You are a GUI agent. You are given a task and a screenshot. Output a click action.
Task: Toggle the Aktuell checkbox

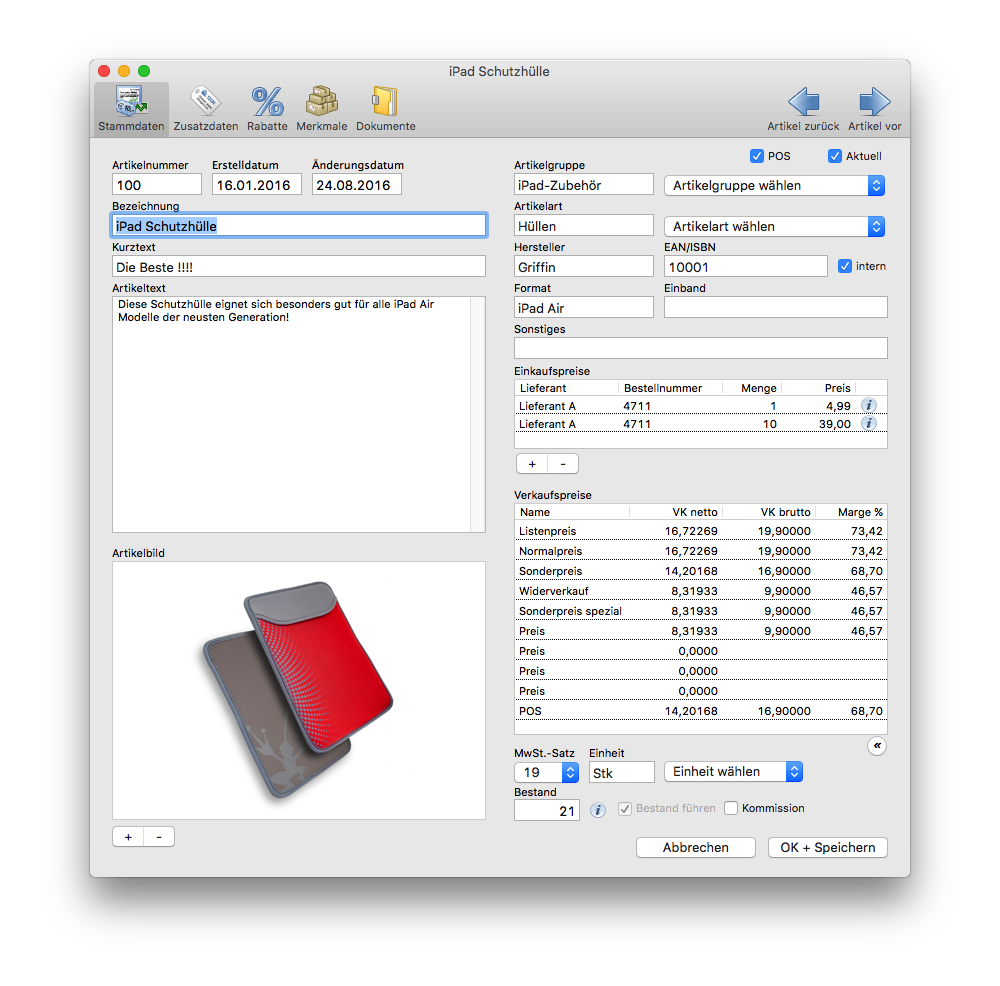[835, 156]
